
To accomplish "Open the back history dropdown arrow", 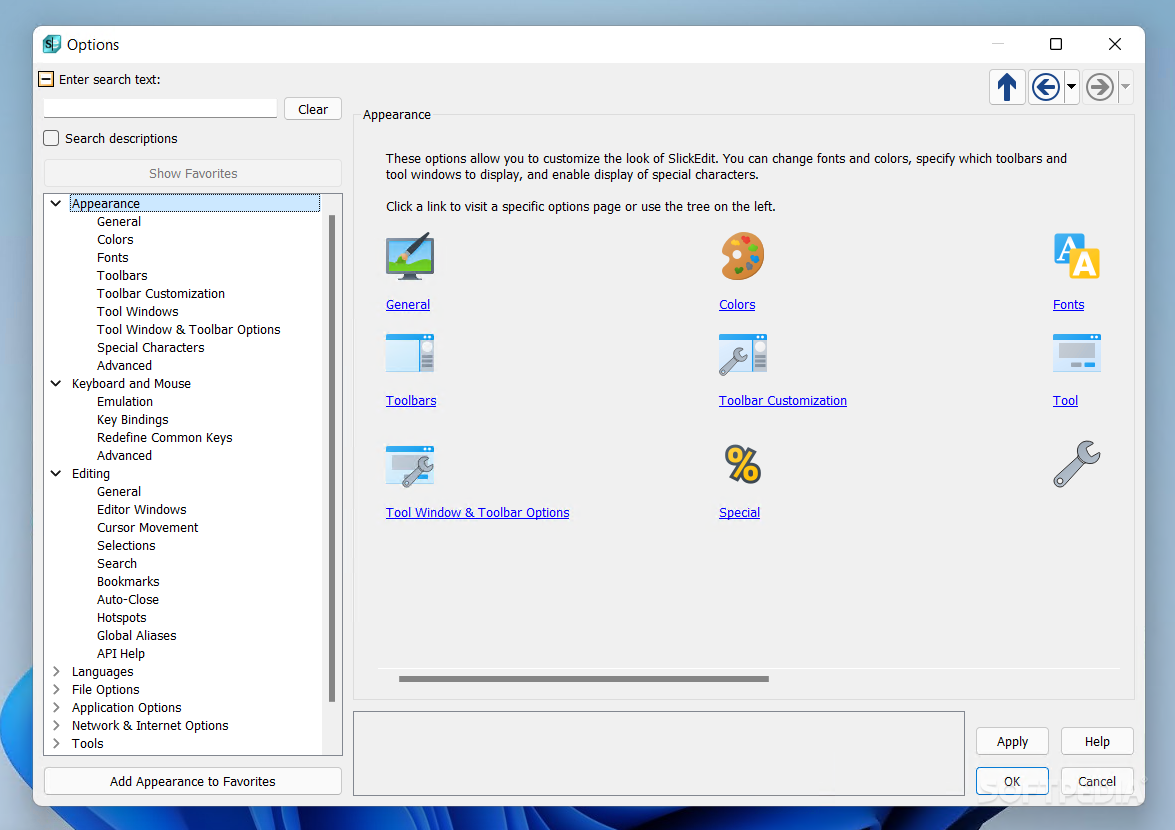I will [1072, 87].
